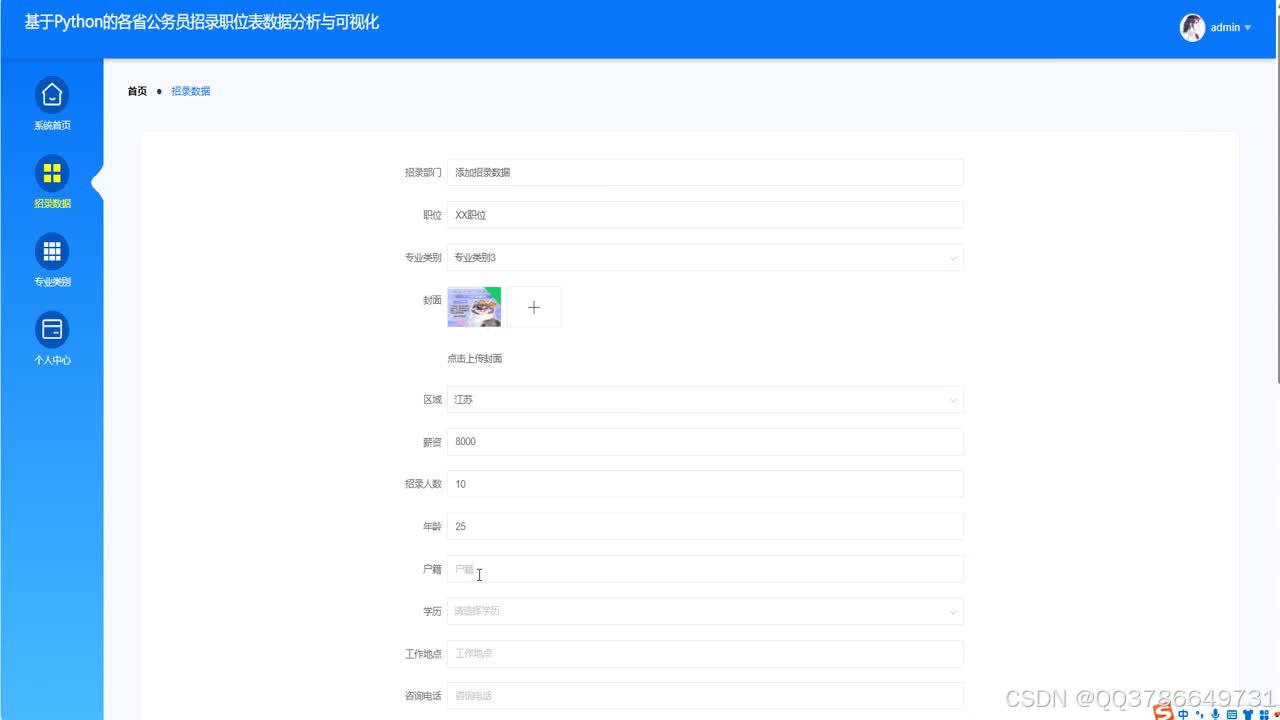Open the Sogou soft keyboard icon
Image resolution: width=1280 pixels, height=720 pixels.
[x=1231, y=713]
